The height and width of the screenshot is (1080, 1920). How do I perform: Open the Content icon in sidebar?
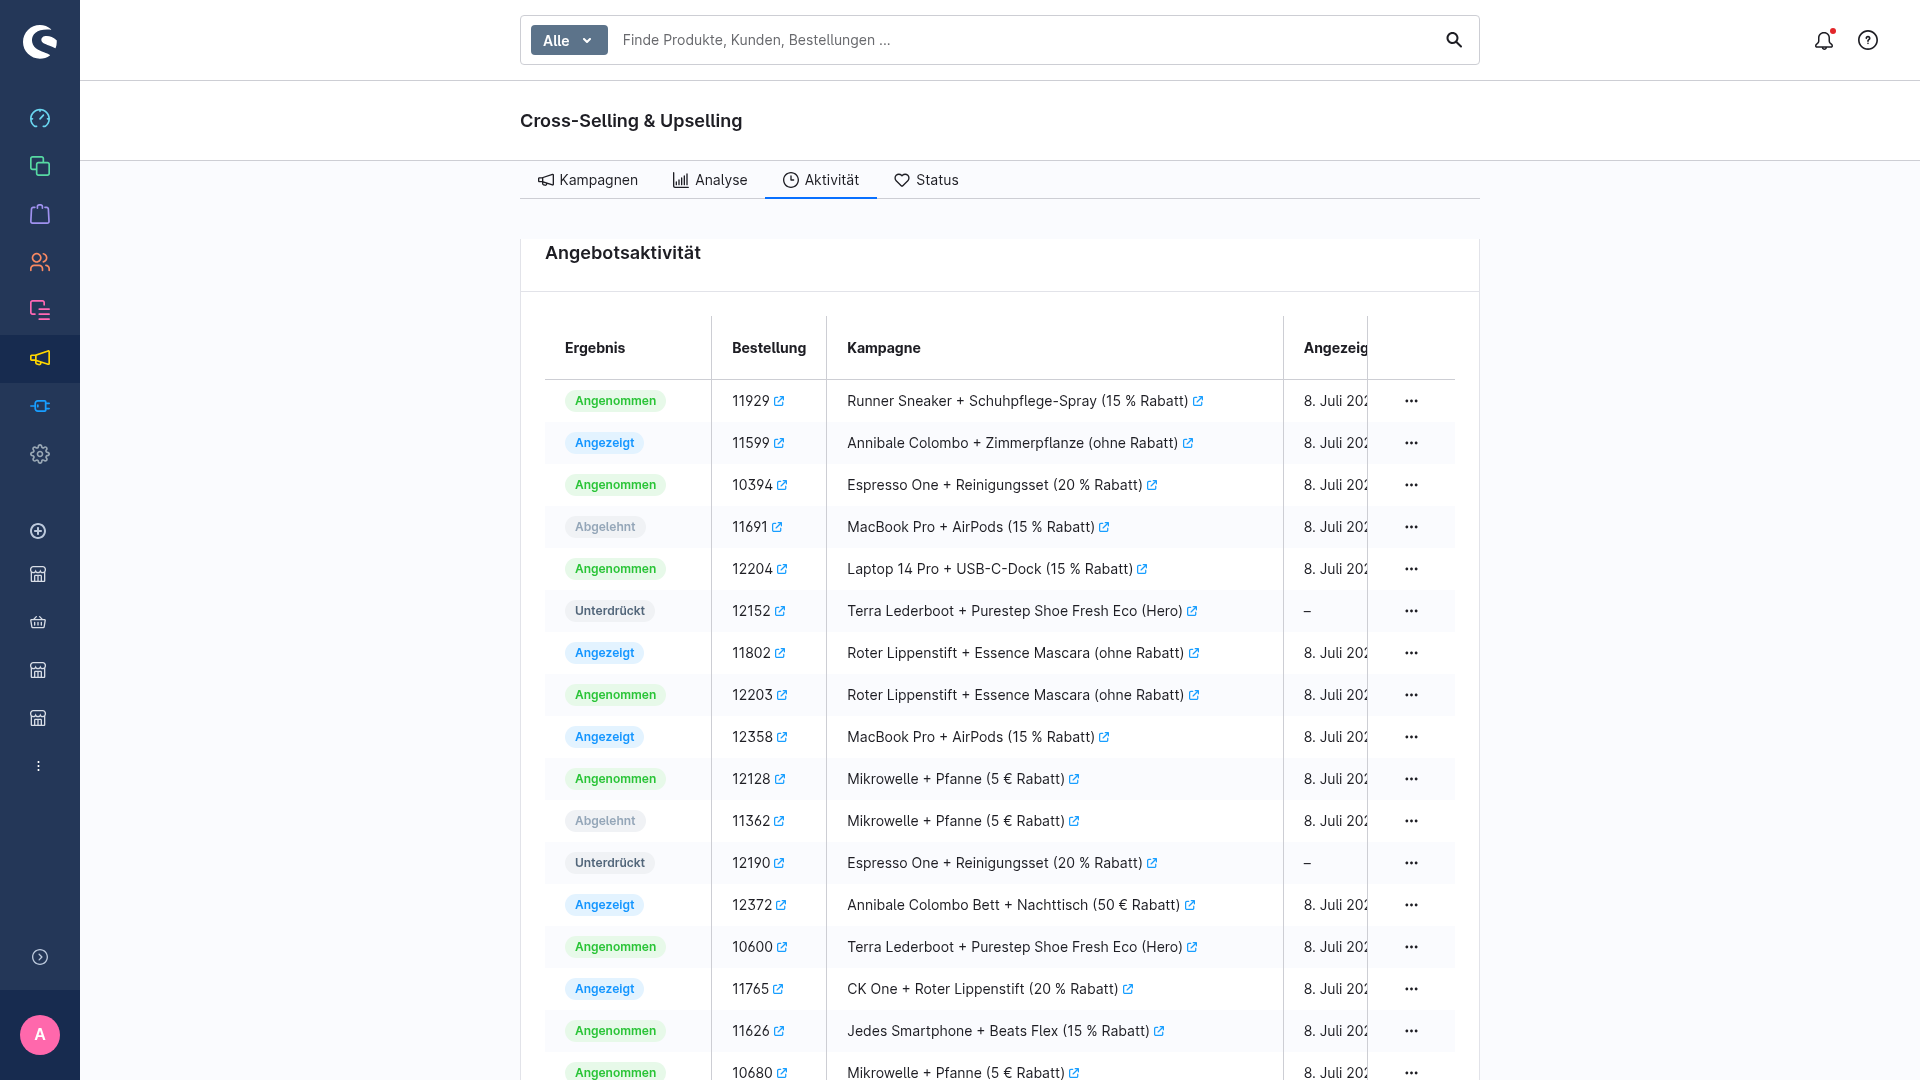point(40,310)
